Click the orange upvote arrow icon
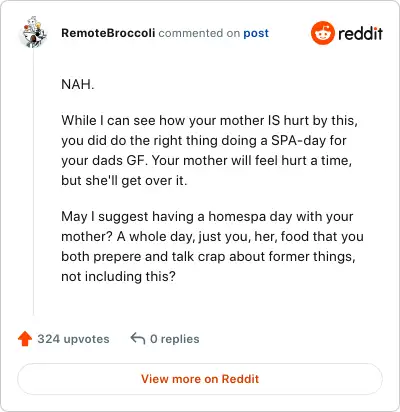 click(25, 339)
